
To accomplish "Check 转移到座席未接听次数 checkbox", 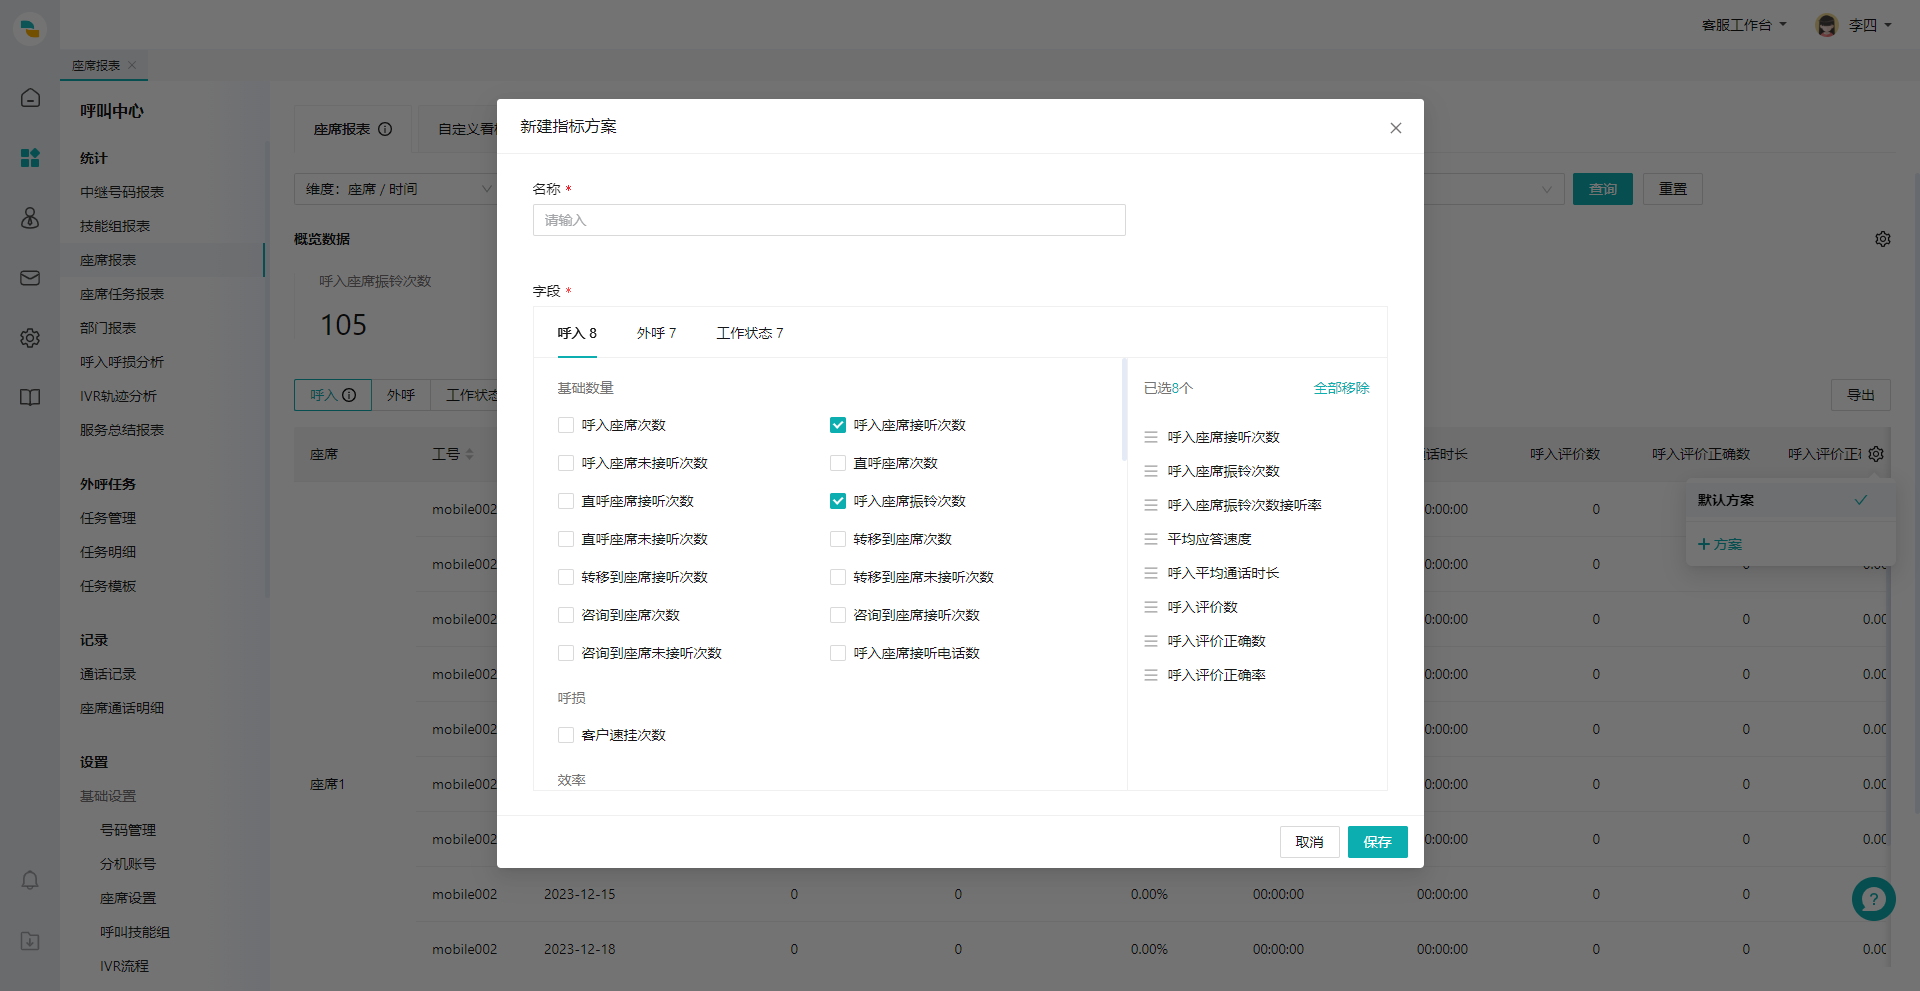I will [838, 577].
